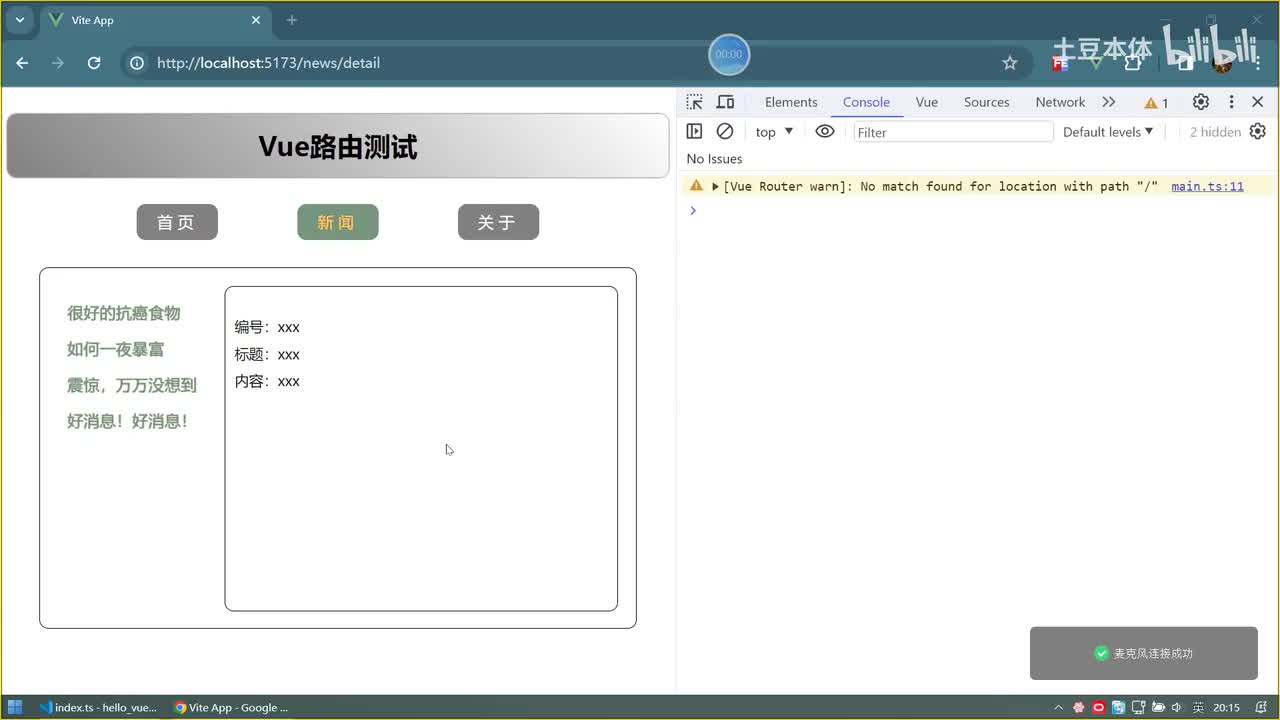
Task: Reload the page with refresh icon
Action: pos(94,63)
